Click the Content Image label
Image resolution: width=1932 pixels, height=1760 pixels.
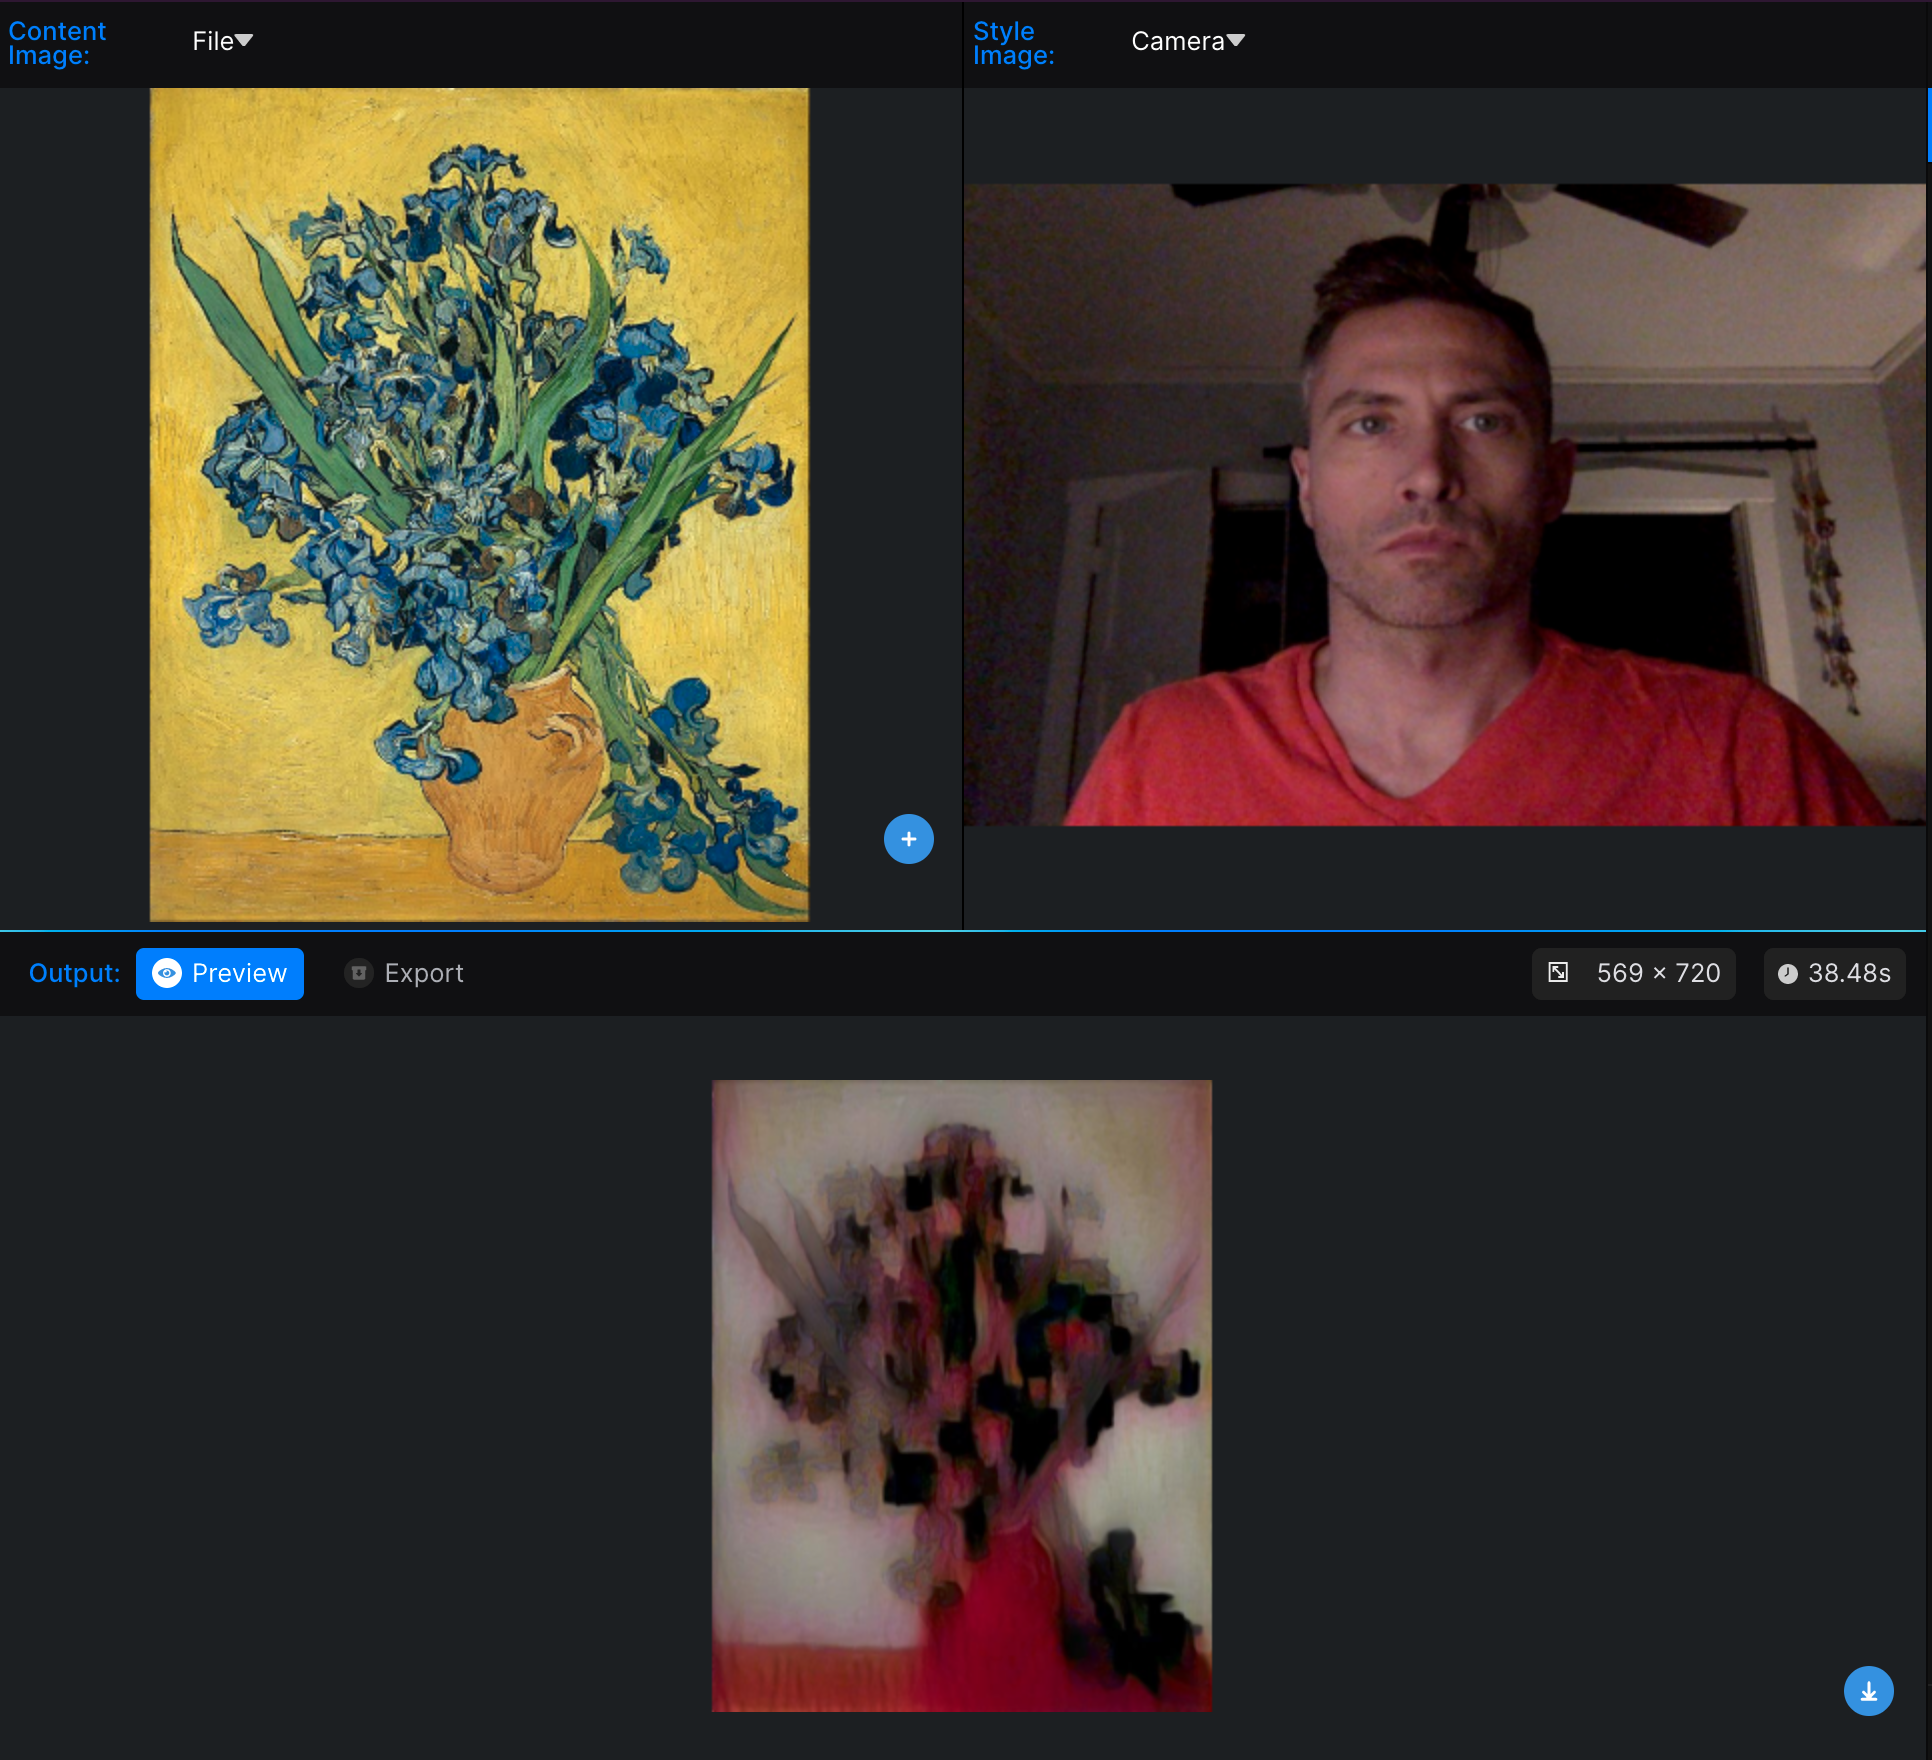pyautogui.click(x=57, y=43)
